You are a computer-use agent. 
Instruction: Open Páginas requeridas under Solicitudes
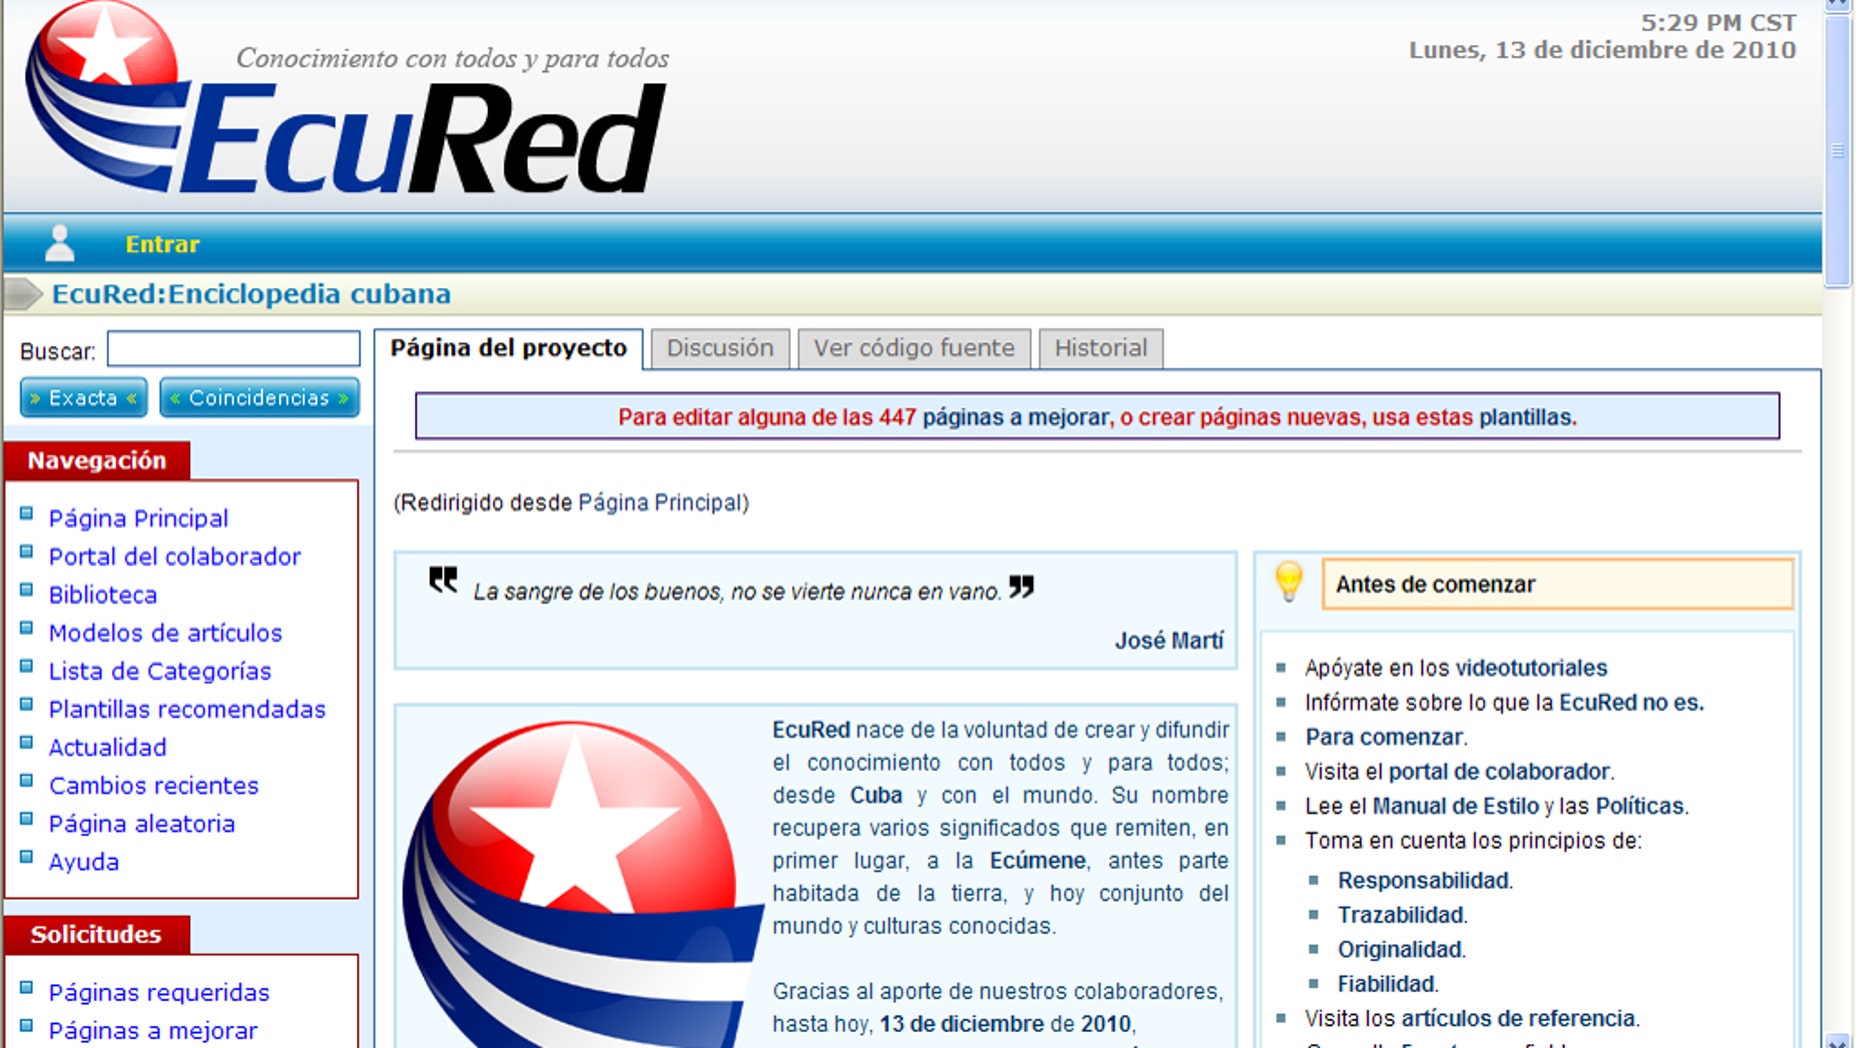159,992
